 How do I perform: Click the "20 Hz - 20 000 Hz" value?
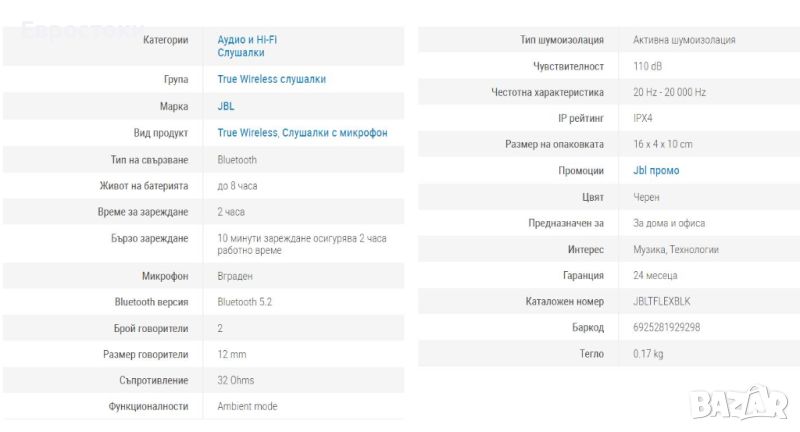point(670,92)
